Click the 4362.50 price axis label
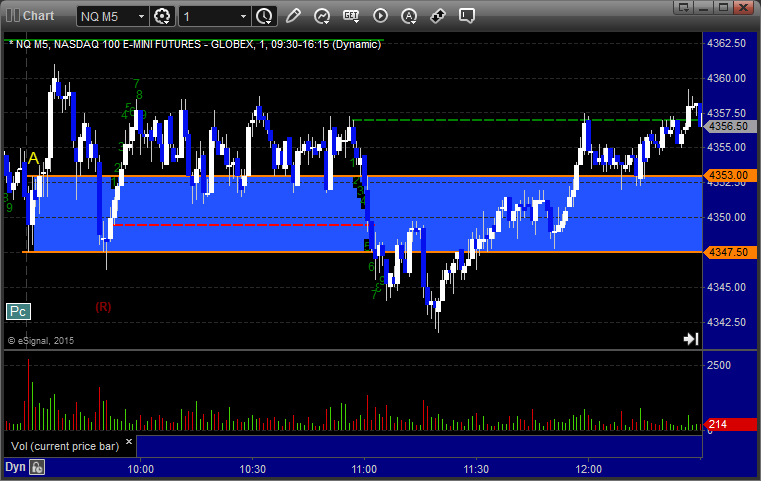Image resolution: width=761 pixels, height=481 pixels. pyautogui.click(x=727, y=43)
